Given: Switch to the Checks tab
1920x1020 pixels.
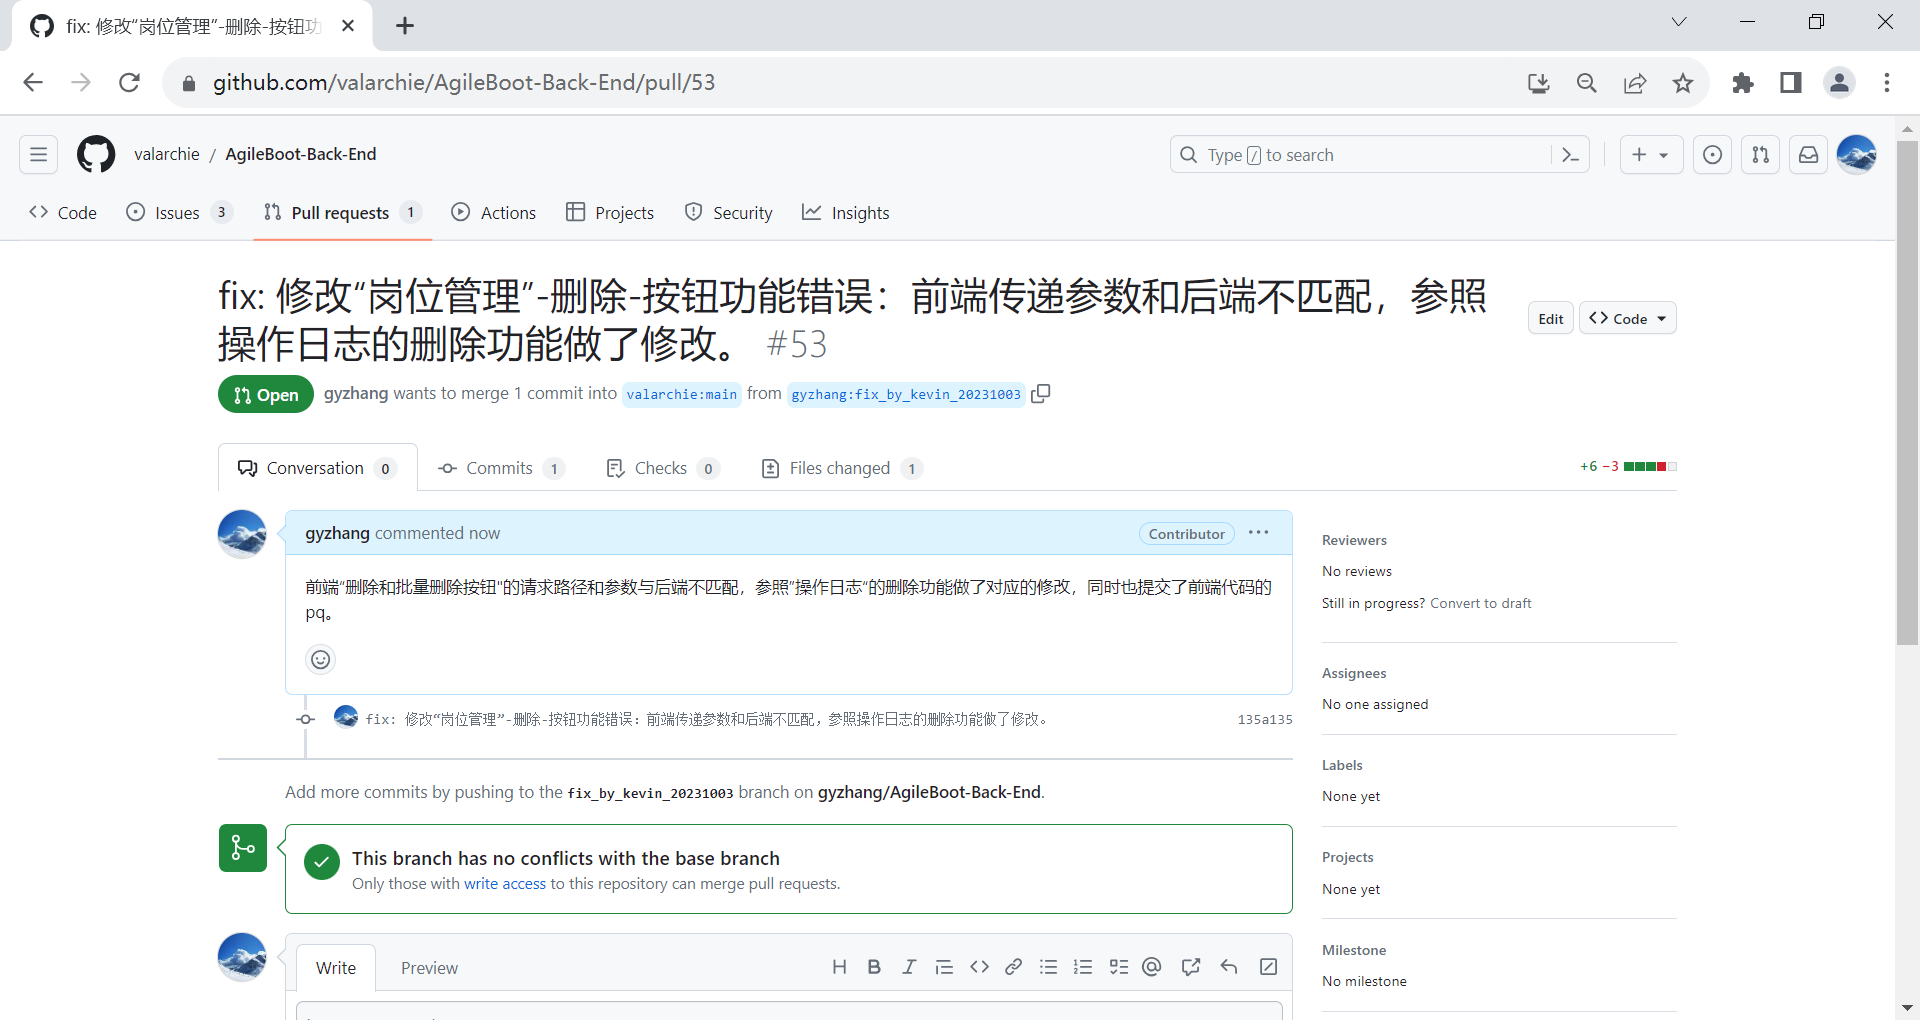Looking at the screenshot, I should click(663, 468).
